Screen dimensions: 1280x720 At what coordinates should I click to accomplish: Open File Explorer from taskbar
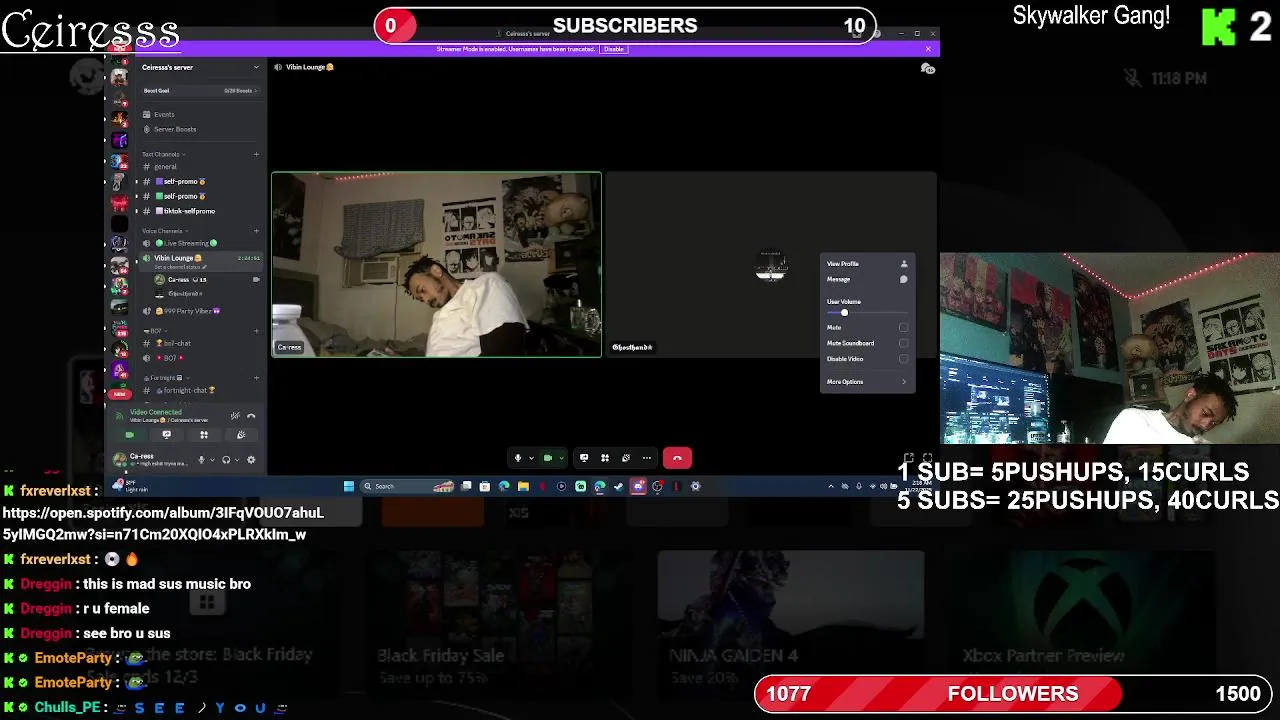point(523,486)
